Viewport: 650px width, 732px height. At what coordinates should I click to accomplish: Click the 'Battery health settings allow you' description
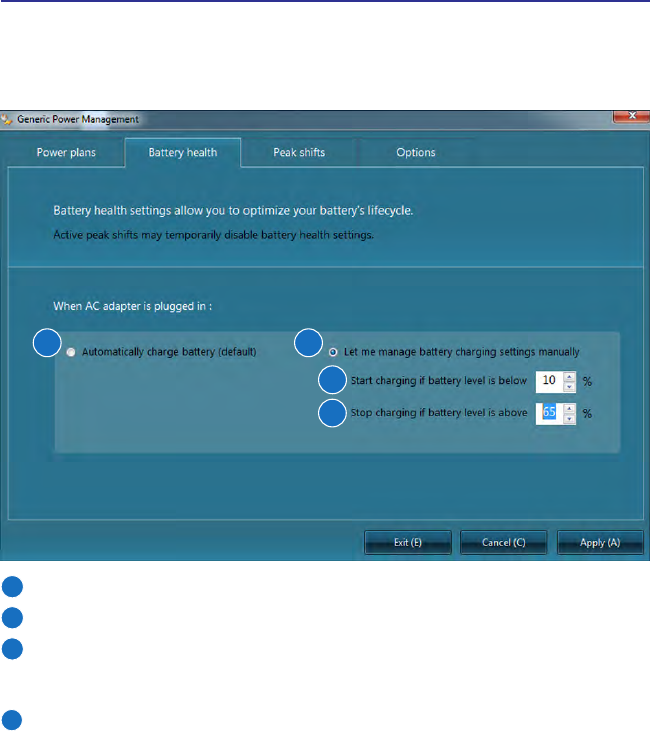233,211
